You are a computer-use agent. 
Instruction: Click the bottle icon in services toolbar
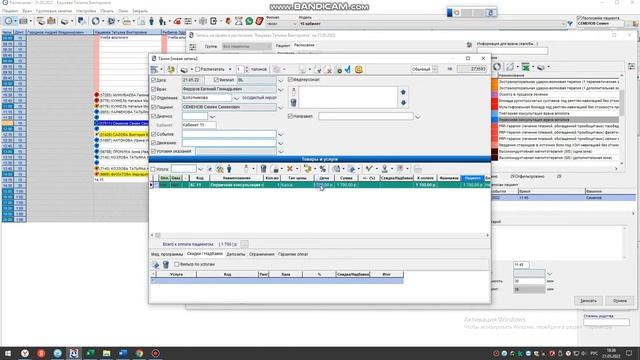[x=246, y=169]
